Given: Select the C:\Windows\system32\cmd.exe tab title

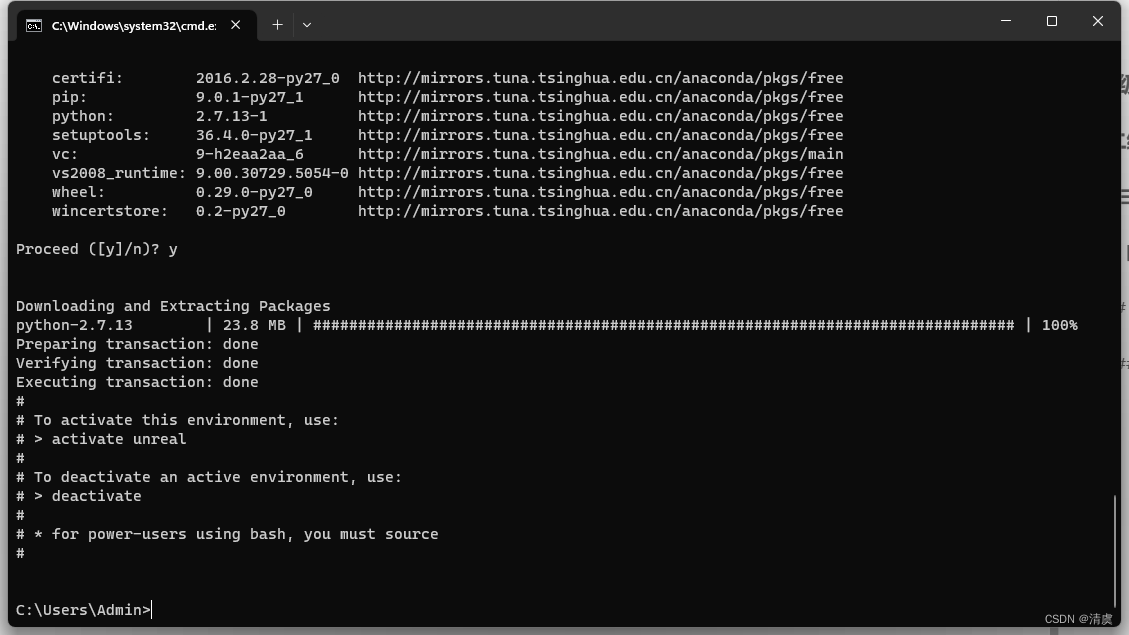Looking at the screenshot, I should tap(135, 25).
